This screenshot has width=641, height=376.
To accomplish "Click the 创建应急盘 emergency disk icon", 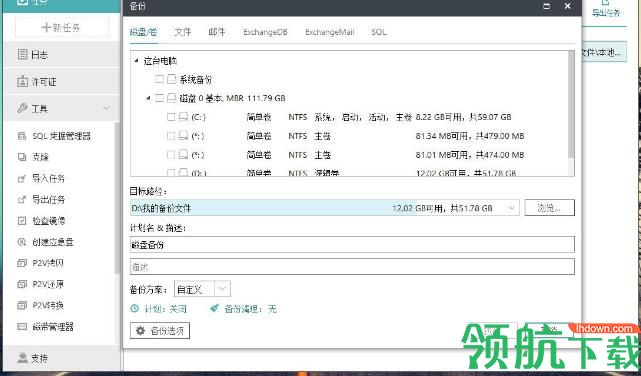I will coord(22,242).
